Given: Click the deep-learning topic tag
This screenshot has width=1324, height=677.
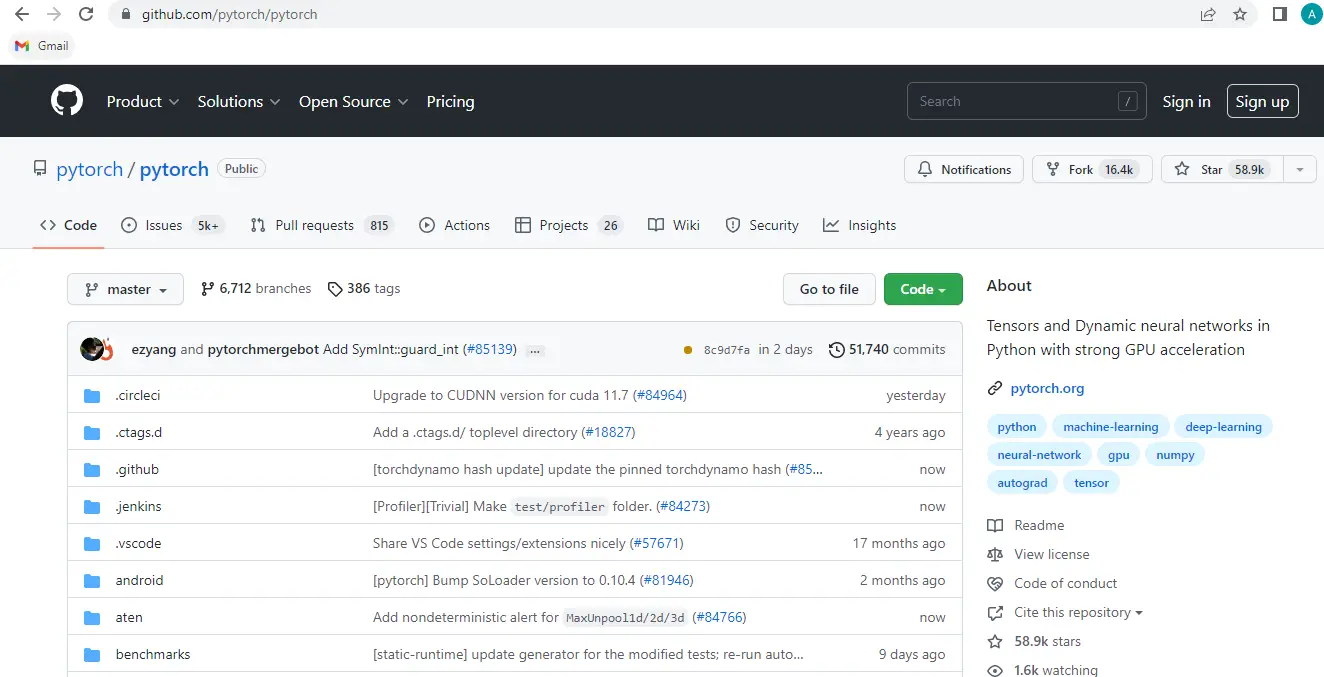Looking at the screenshot, I should point(1223,427).
